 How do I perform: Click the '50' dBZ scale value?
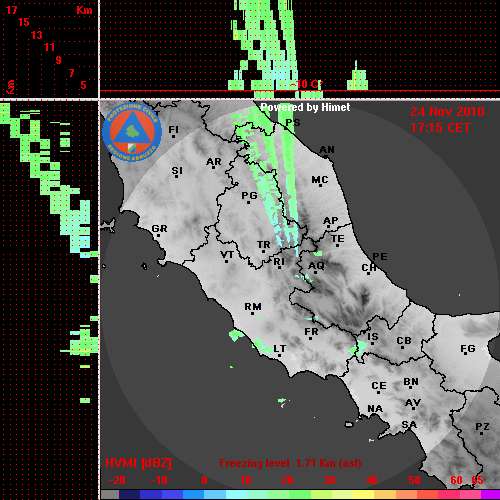coord(414,480)
